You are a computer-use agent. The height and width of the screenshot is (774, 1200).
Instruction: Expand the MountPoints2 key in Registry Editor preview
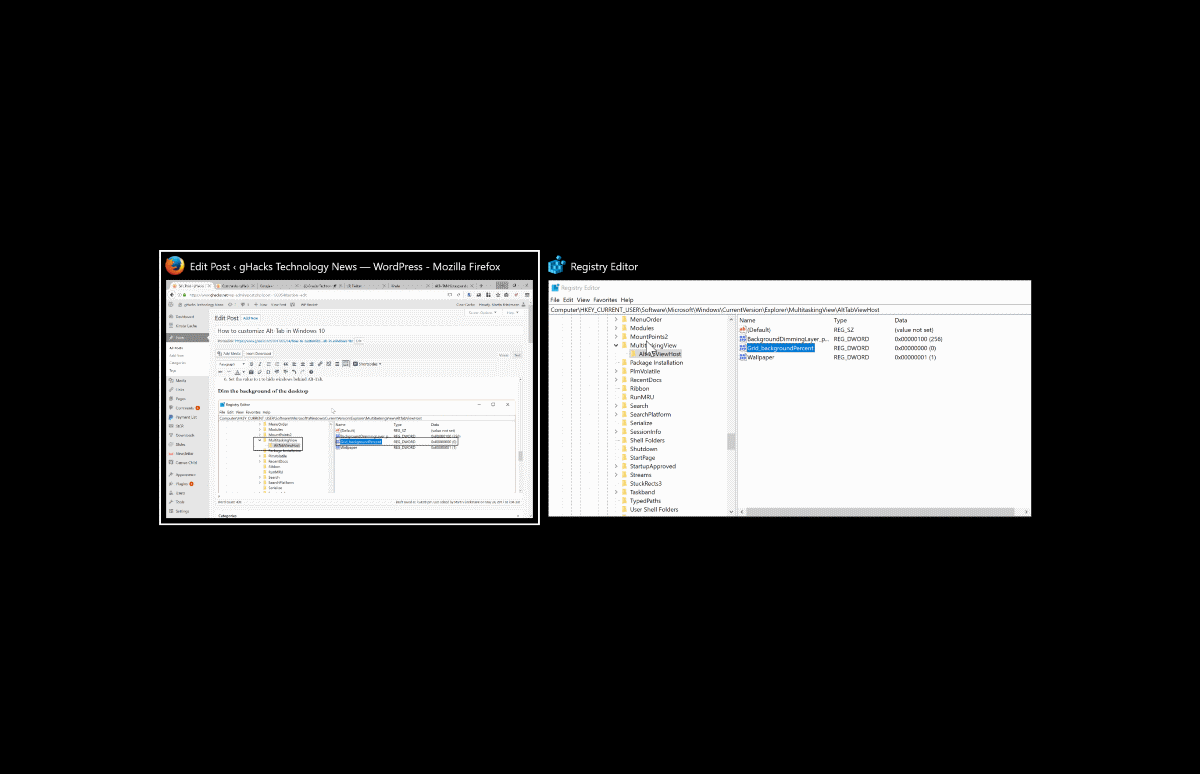pyautogui.click(x=616, y=337)
